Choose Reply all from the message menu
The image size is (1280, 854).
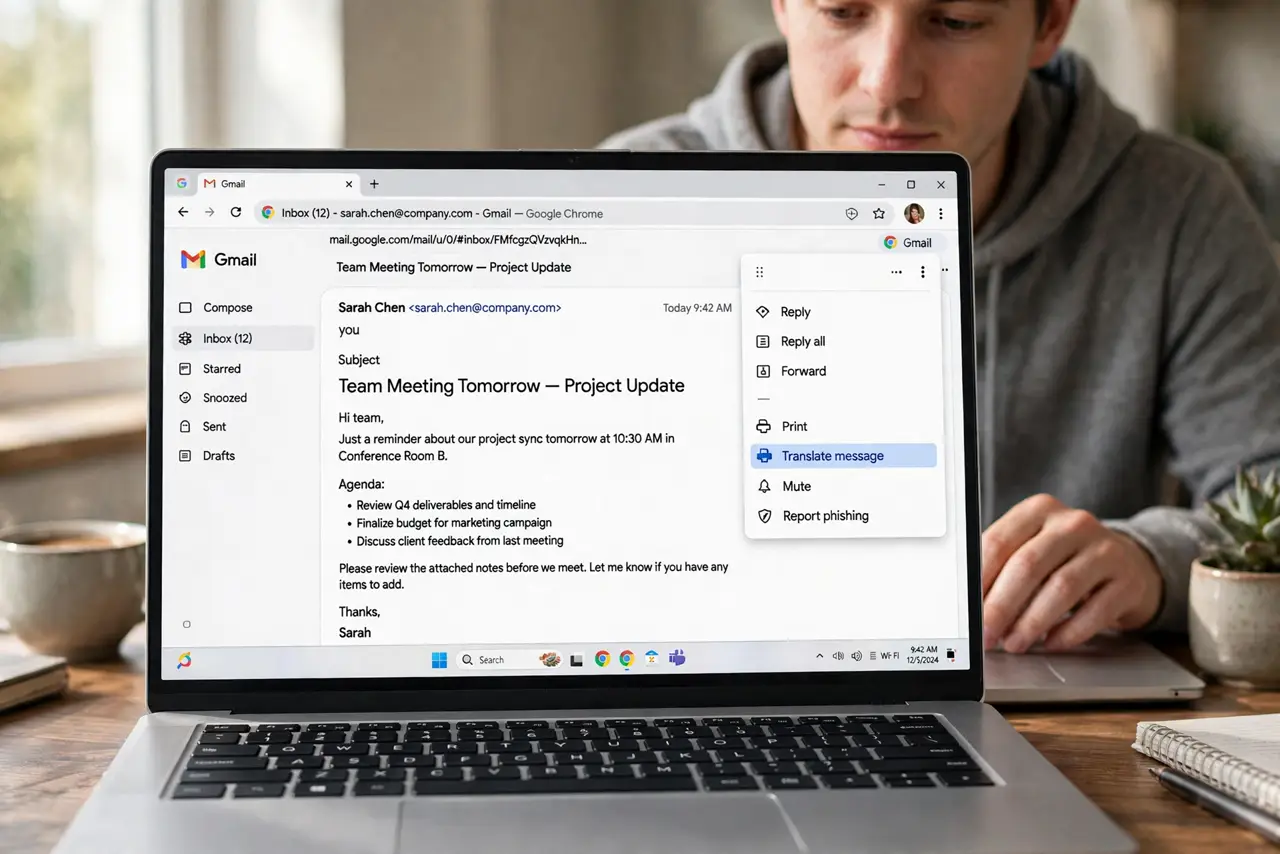(844, 341)
